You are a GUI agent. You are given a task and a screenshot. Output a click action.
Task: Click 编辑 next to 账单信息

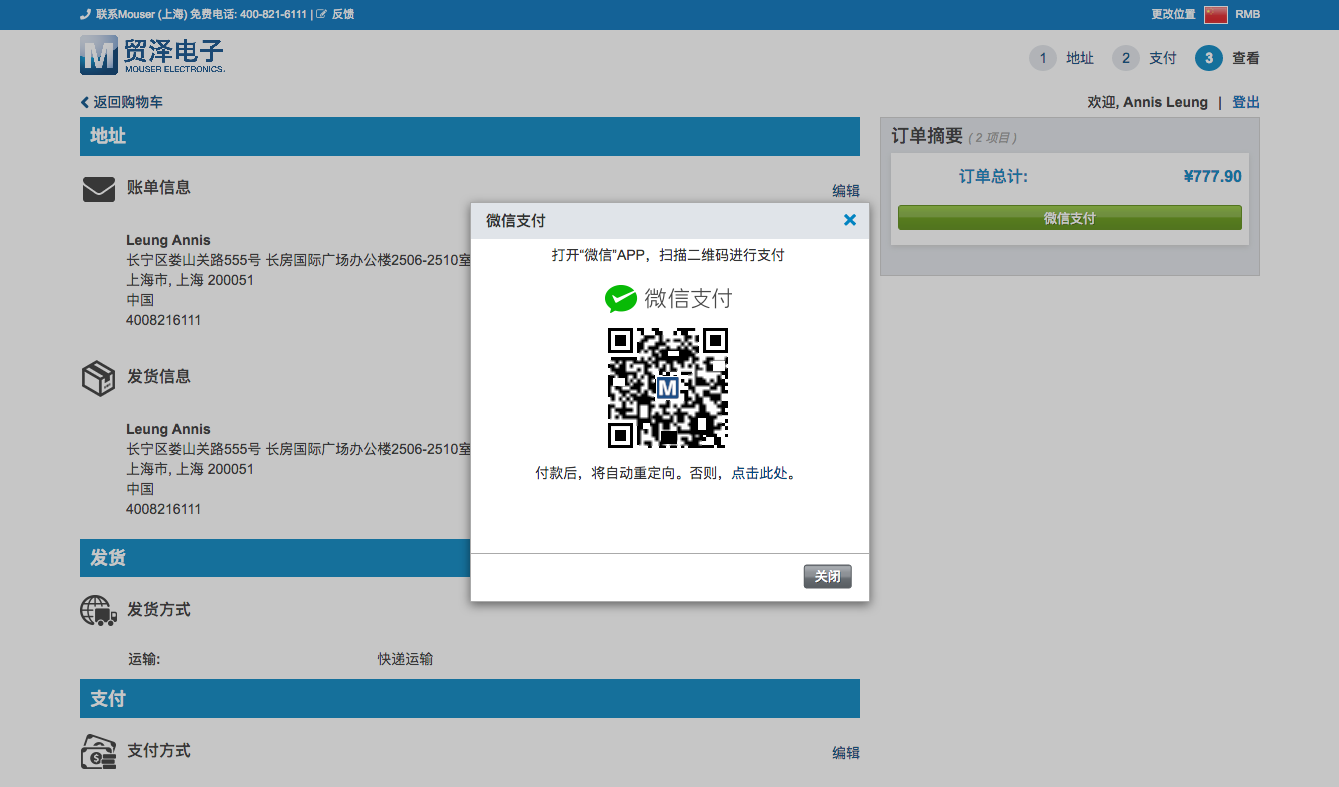[846, 190]
